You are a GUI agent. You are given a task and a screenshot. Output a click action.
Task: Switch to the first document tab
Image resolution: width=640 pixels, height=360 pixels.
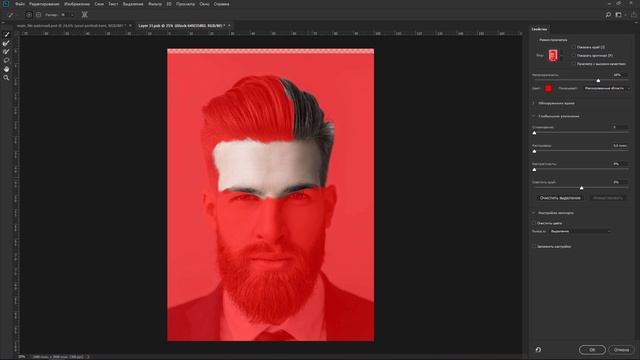pyautogui.click(x=71, y=25)
